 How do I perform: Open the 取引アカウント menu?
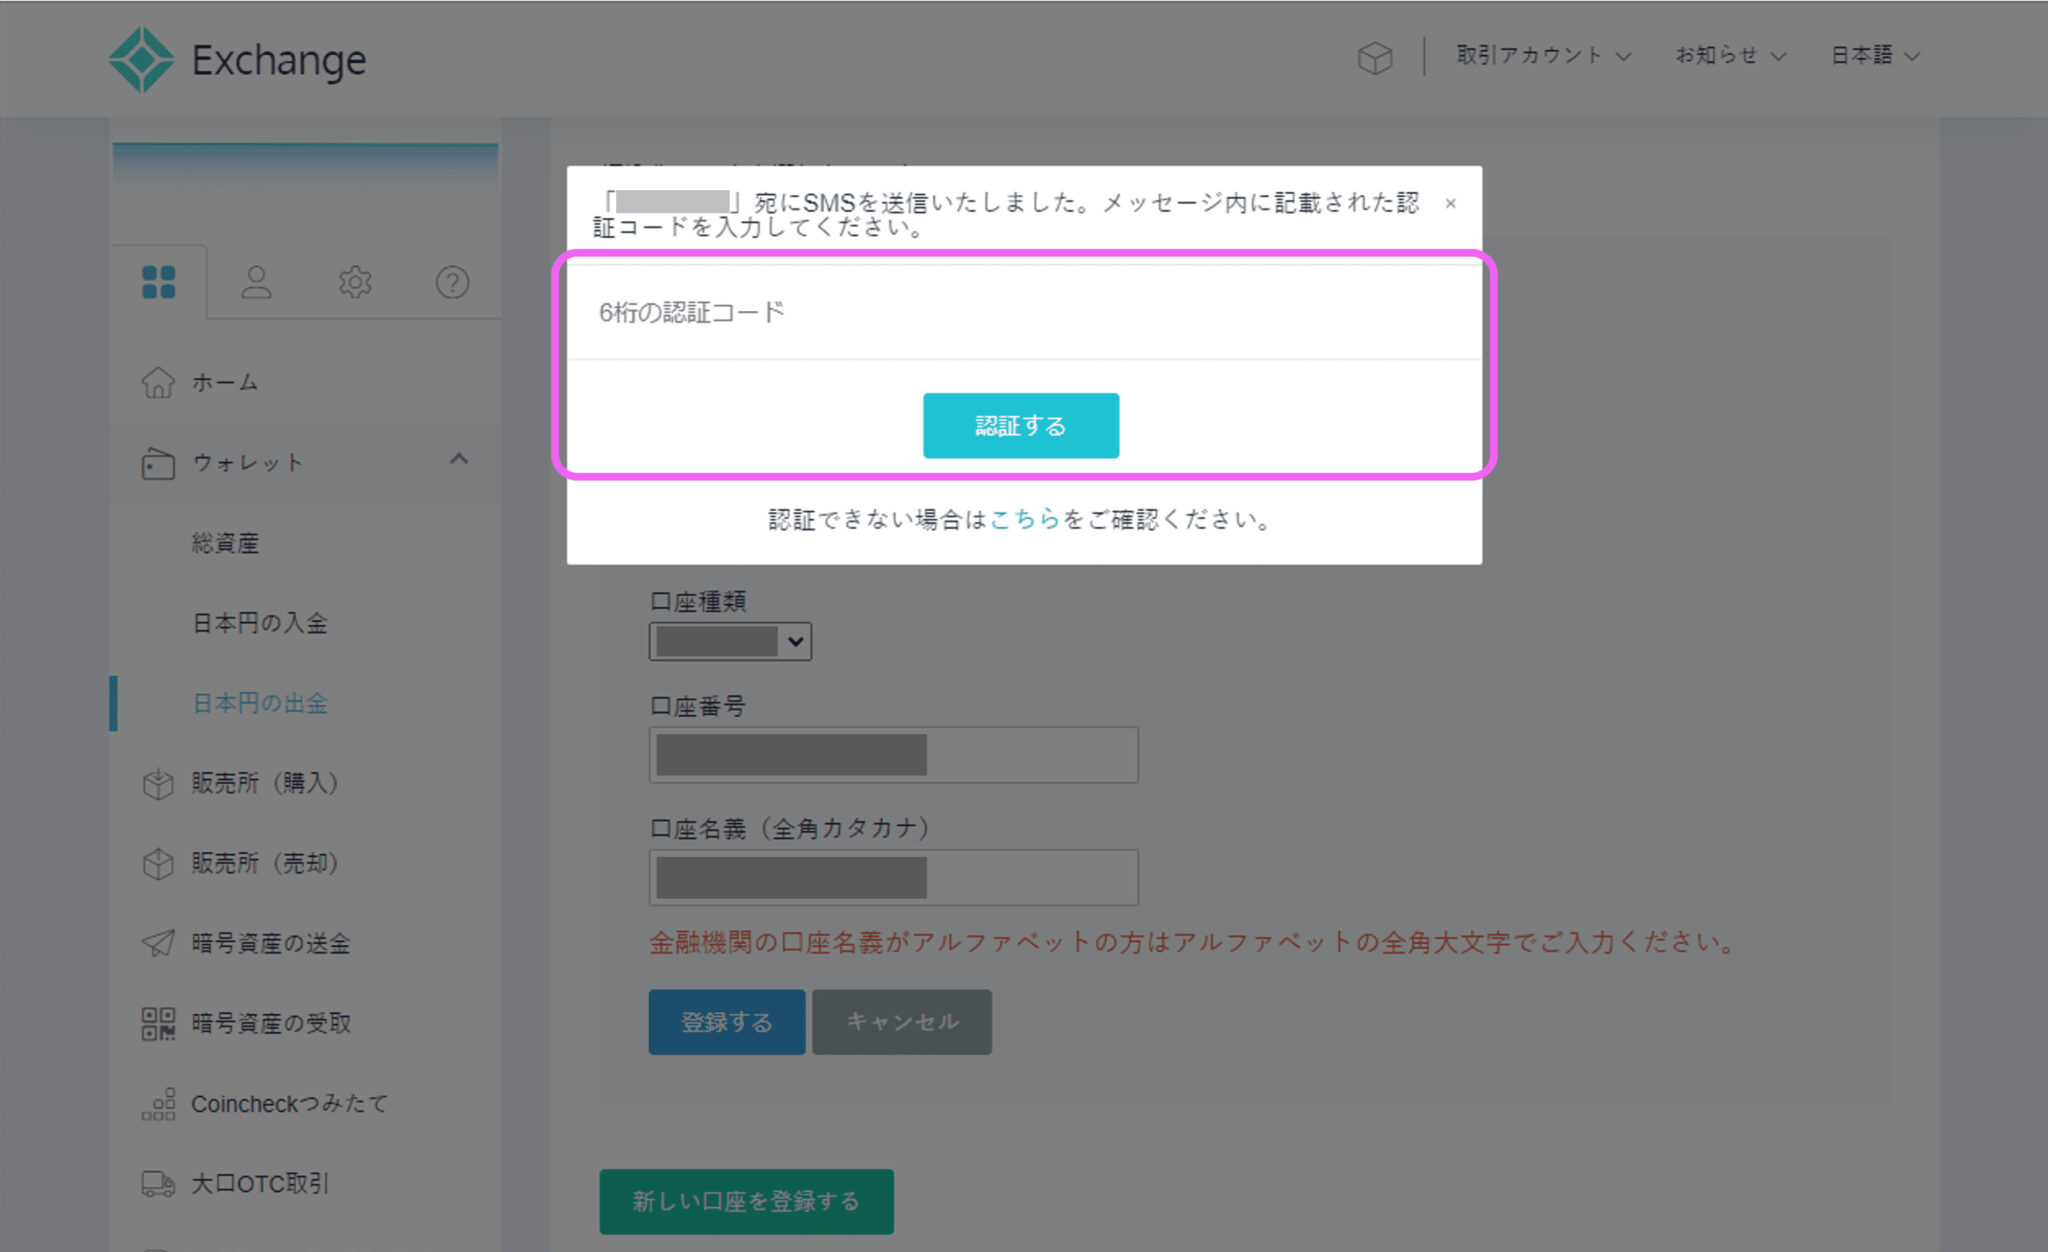pyautogui.click(x=1540, y=56)
